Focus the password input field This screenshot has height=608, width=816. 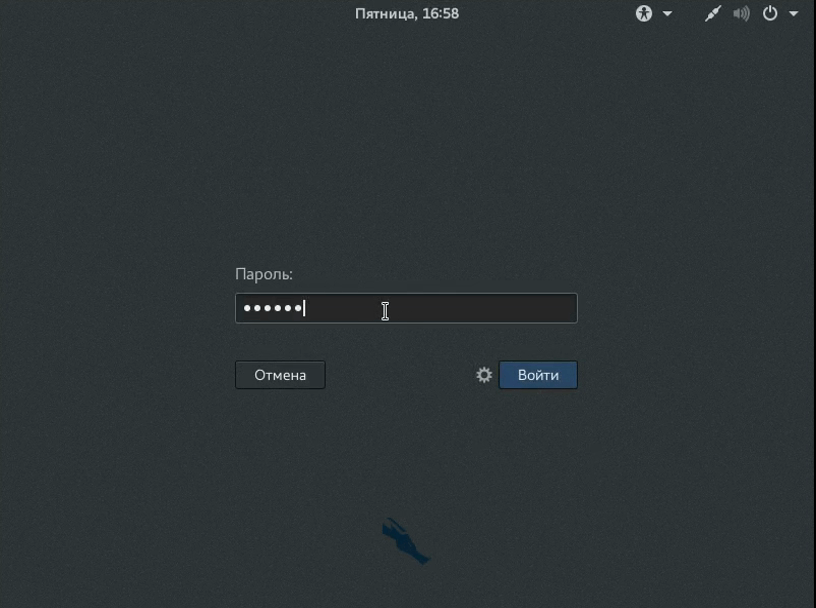tap(450, 308)
